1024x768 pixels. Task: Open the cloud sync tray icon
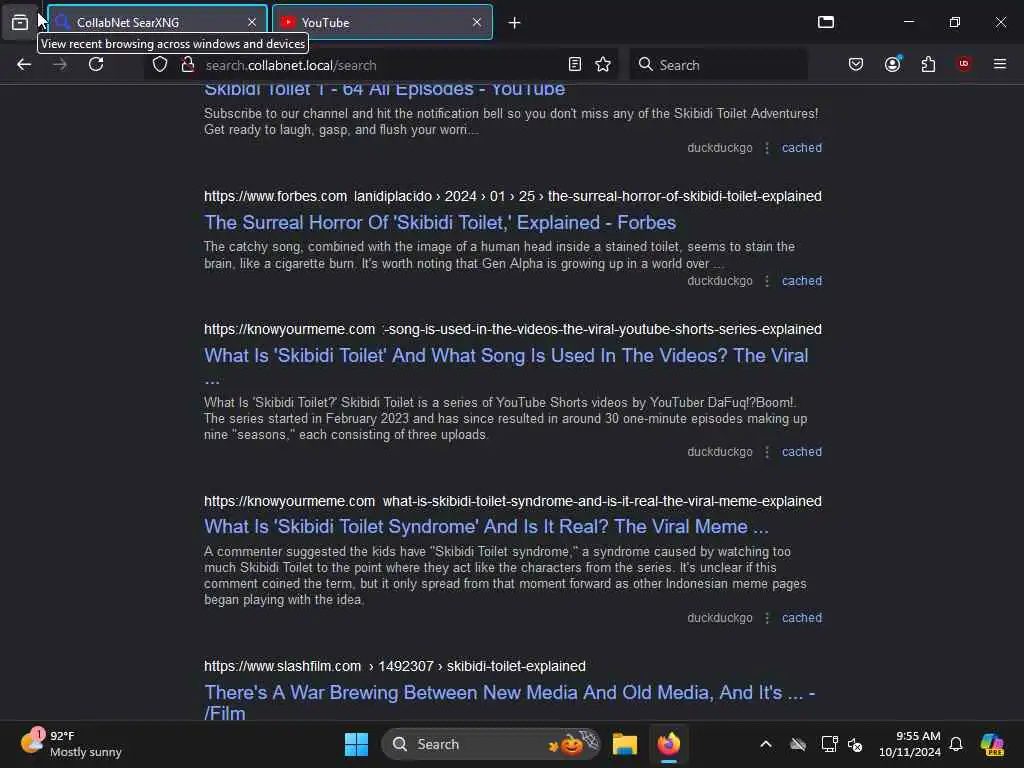(x=798, y=744)
